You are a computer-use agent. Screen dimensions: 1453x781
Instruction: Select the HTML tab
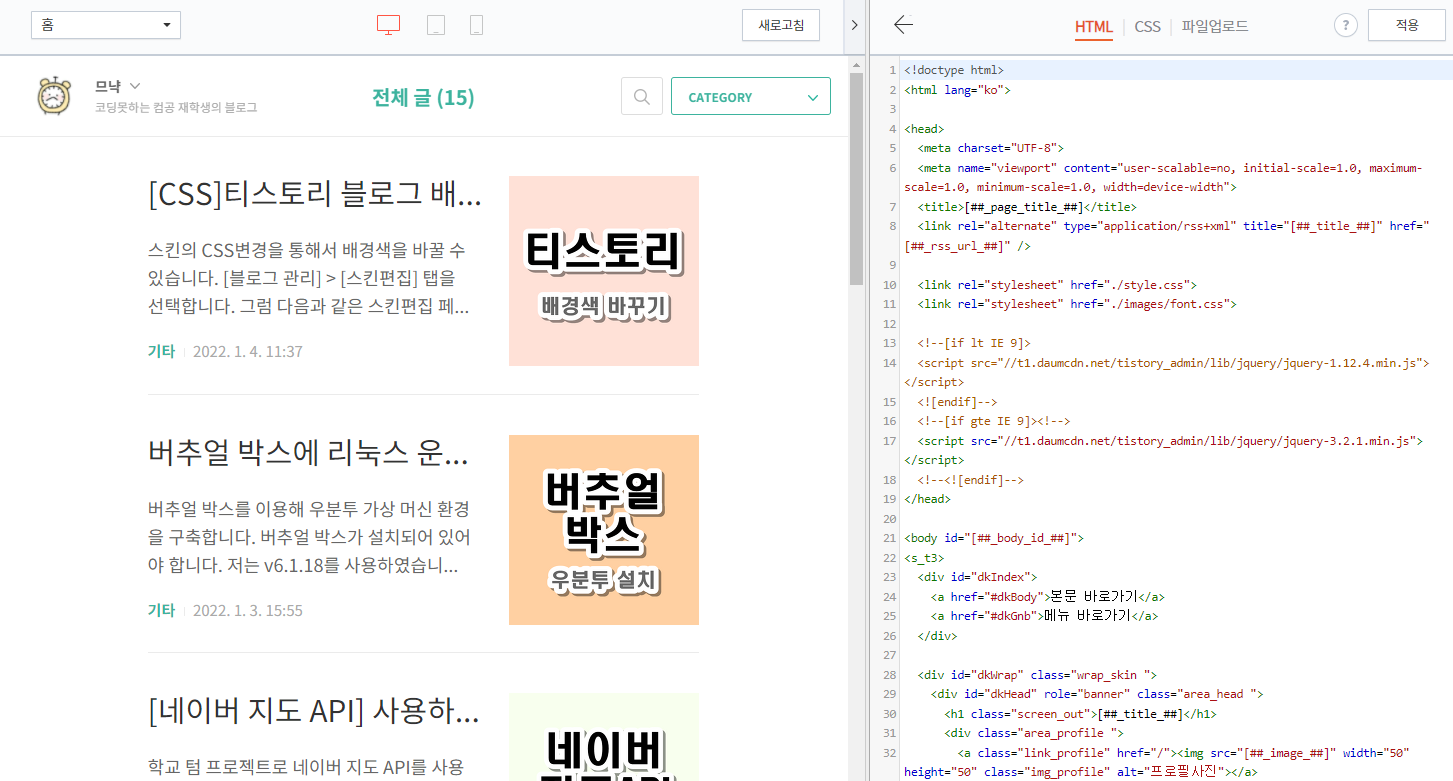tap(1094, 27)
